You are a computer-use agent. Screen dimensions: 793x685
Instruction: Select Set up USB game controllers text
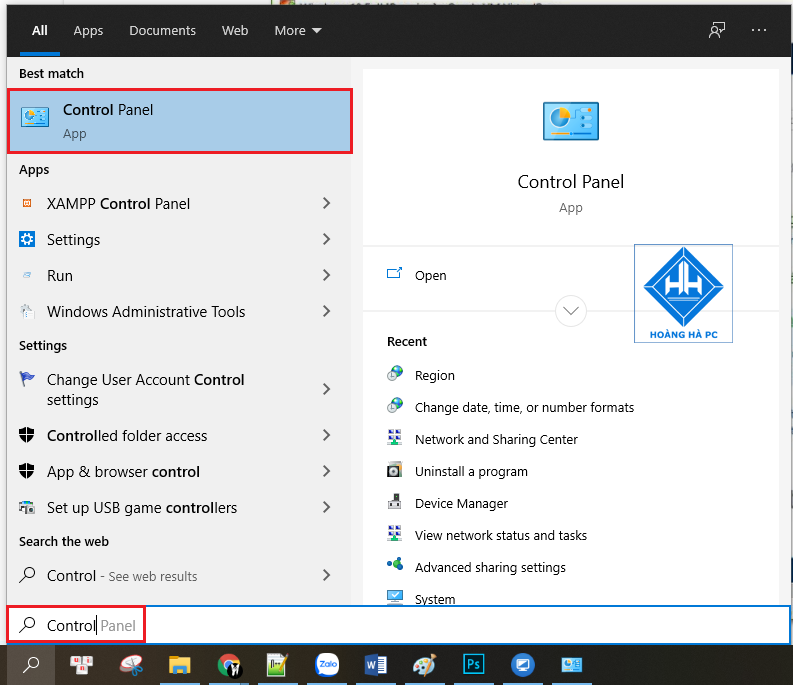click(x=142, y=507)
